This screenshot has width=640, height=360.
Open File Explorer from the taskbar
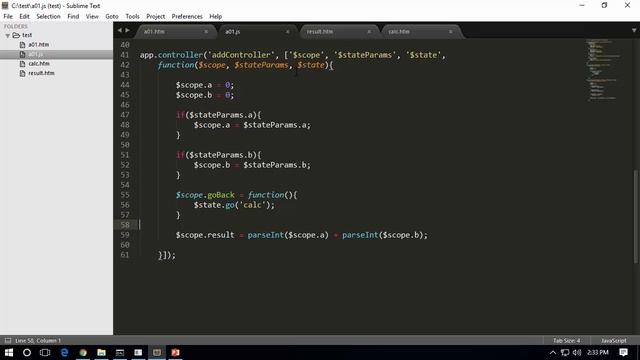pyautogui.click(x=101, y=352)
